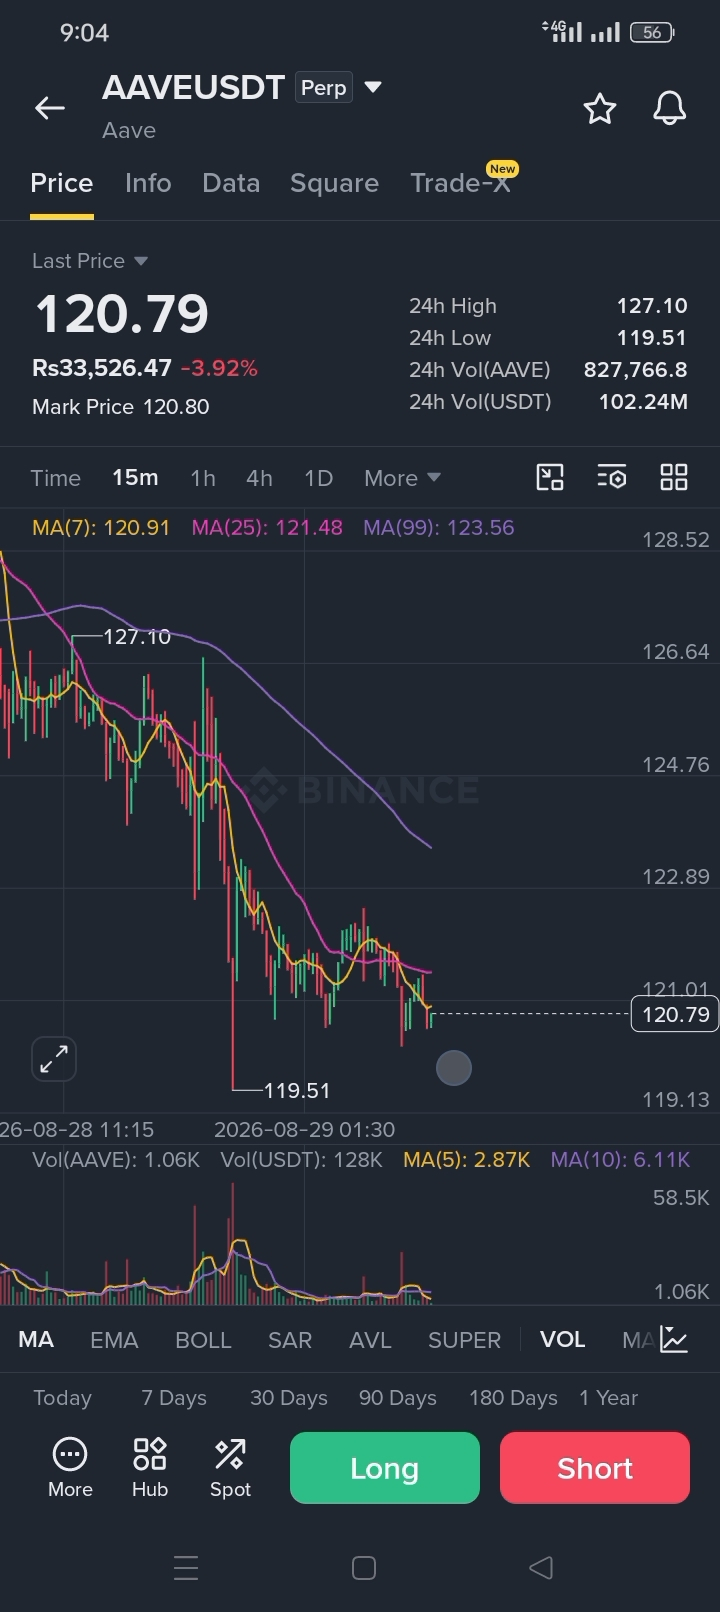Viewport: 720px width, 1612px height.
Task: Tap the Perp contract type badge
Action: 324,88
